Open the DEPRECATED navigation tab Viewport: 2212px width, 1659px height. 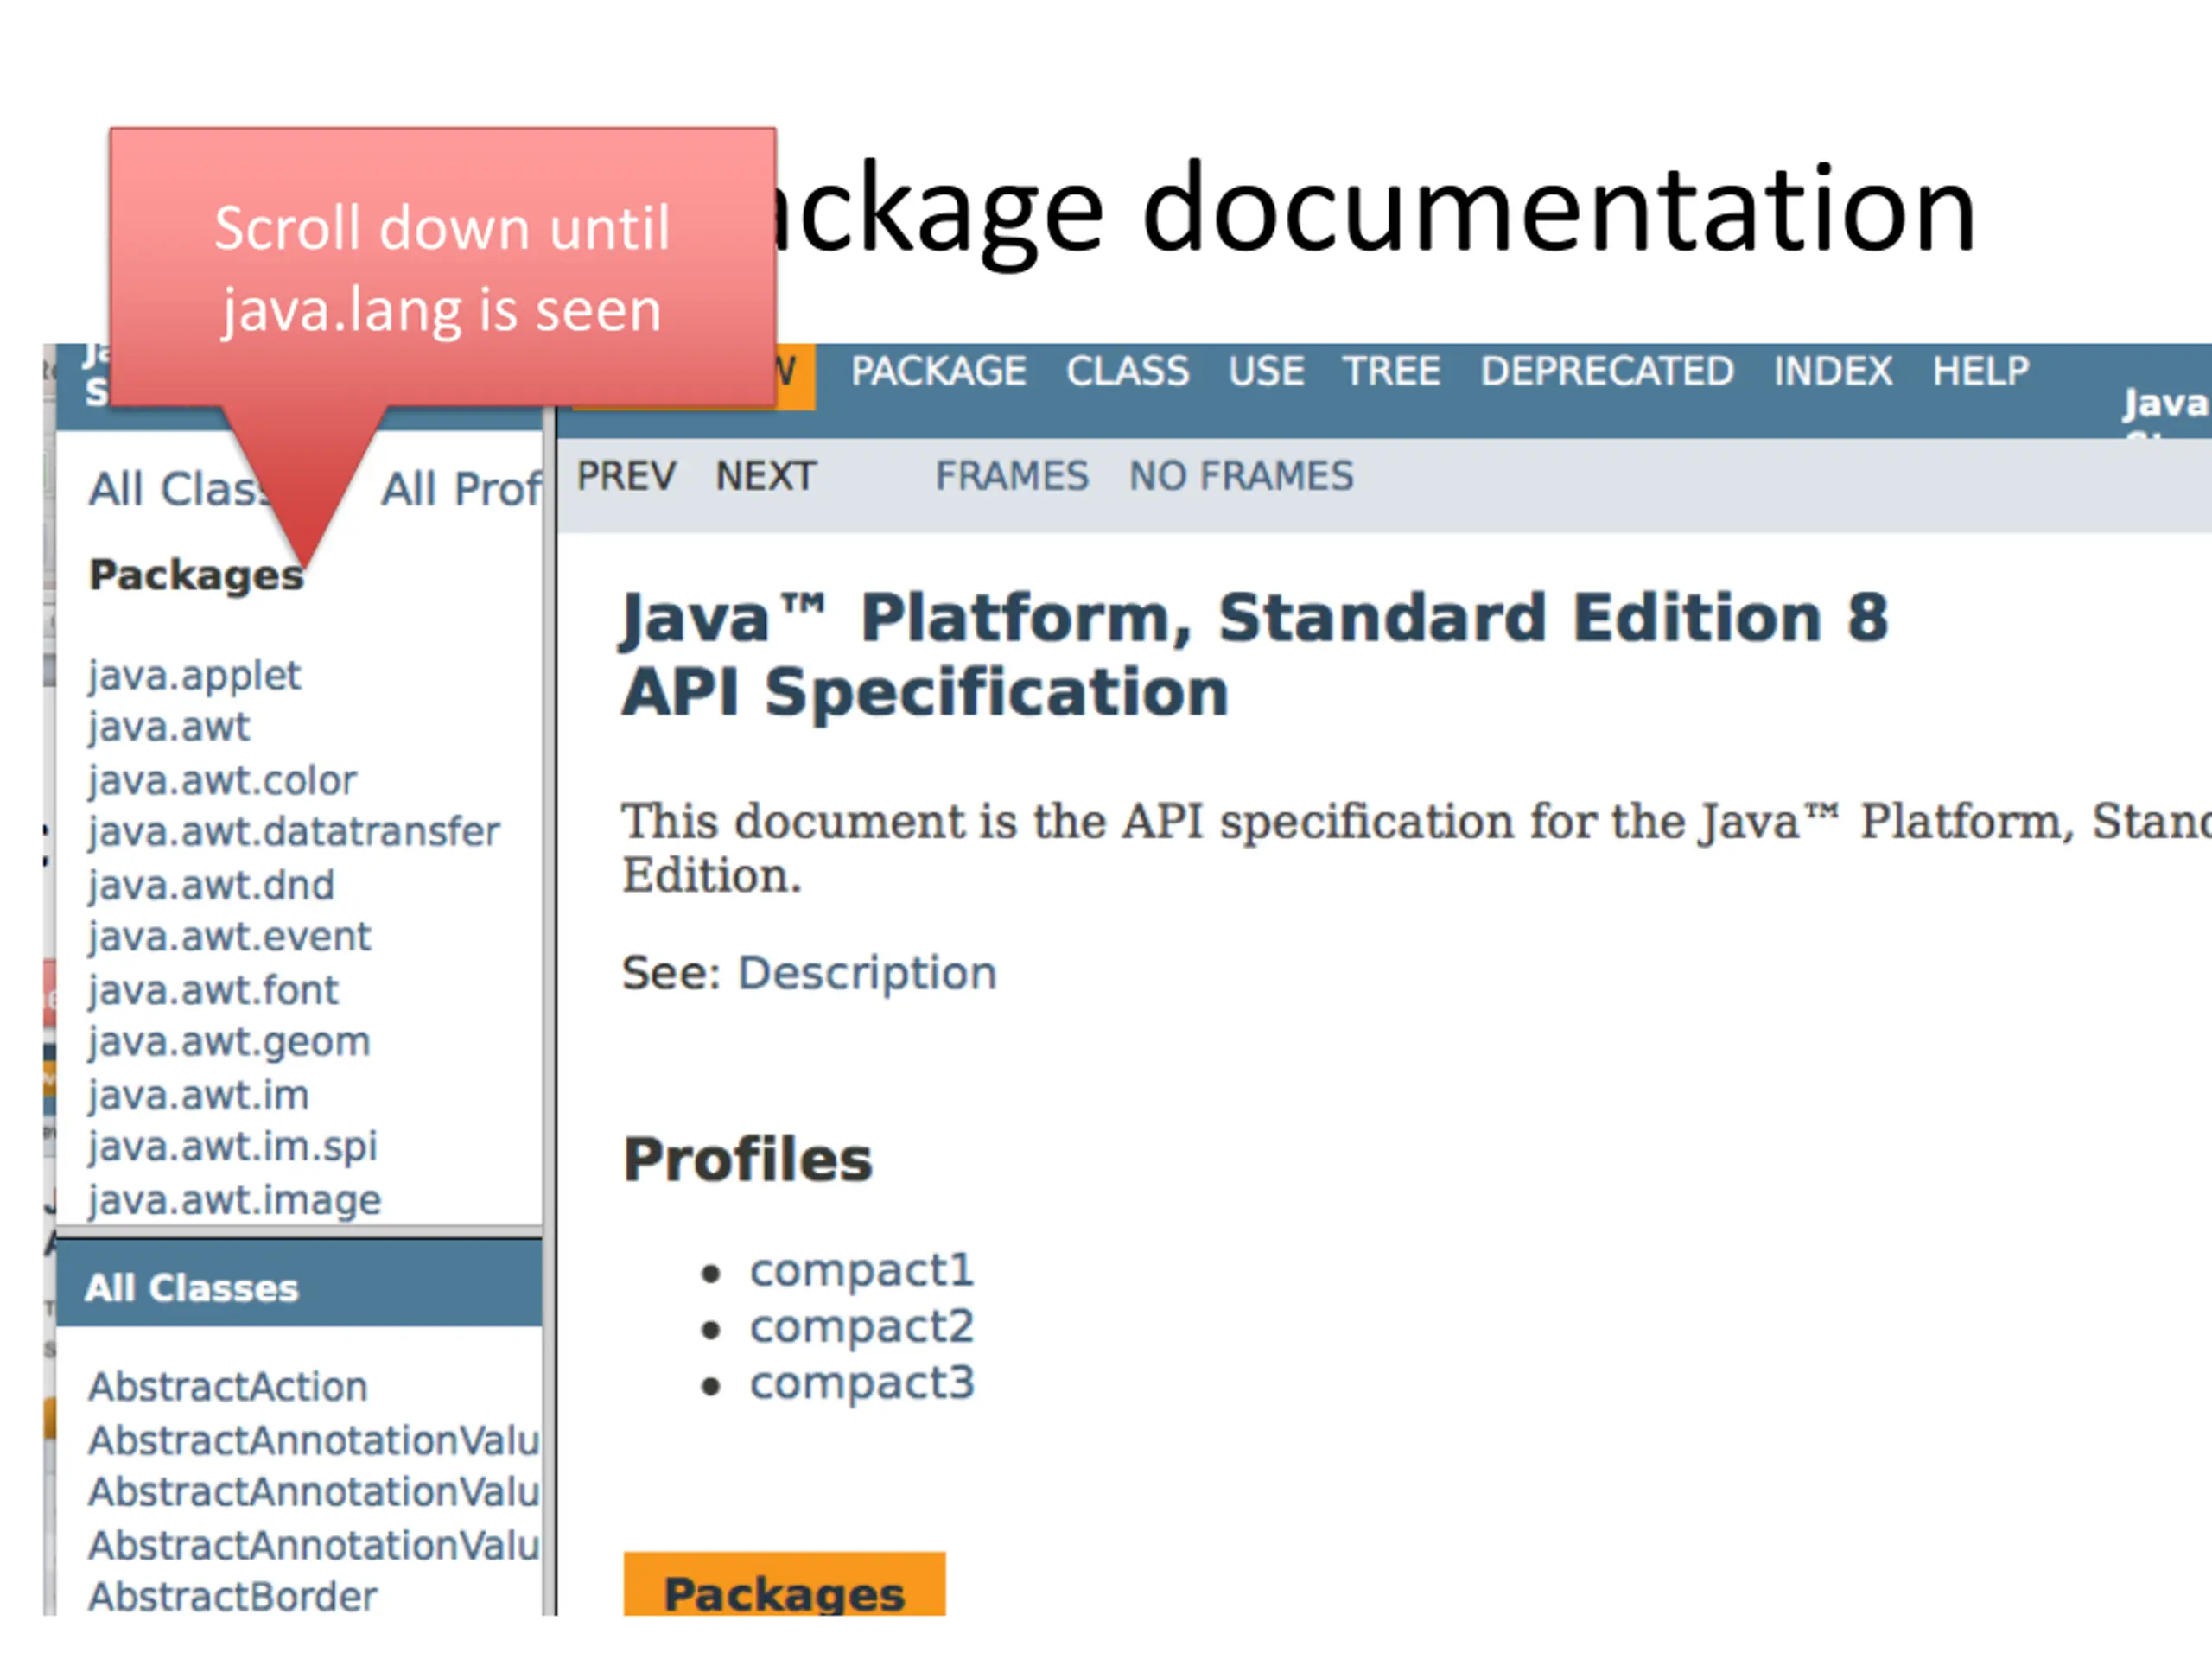click(1607, 372)
